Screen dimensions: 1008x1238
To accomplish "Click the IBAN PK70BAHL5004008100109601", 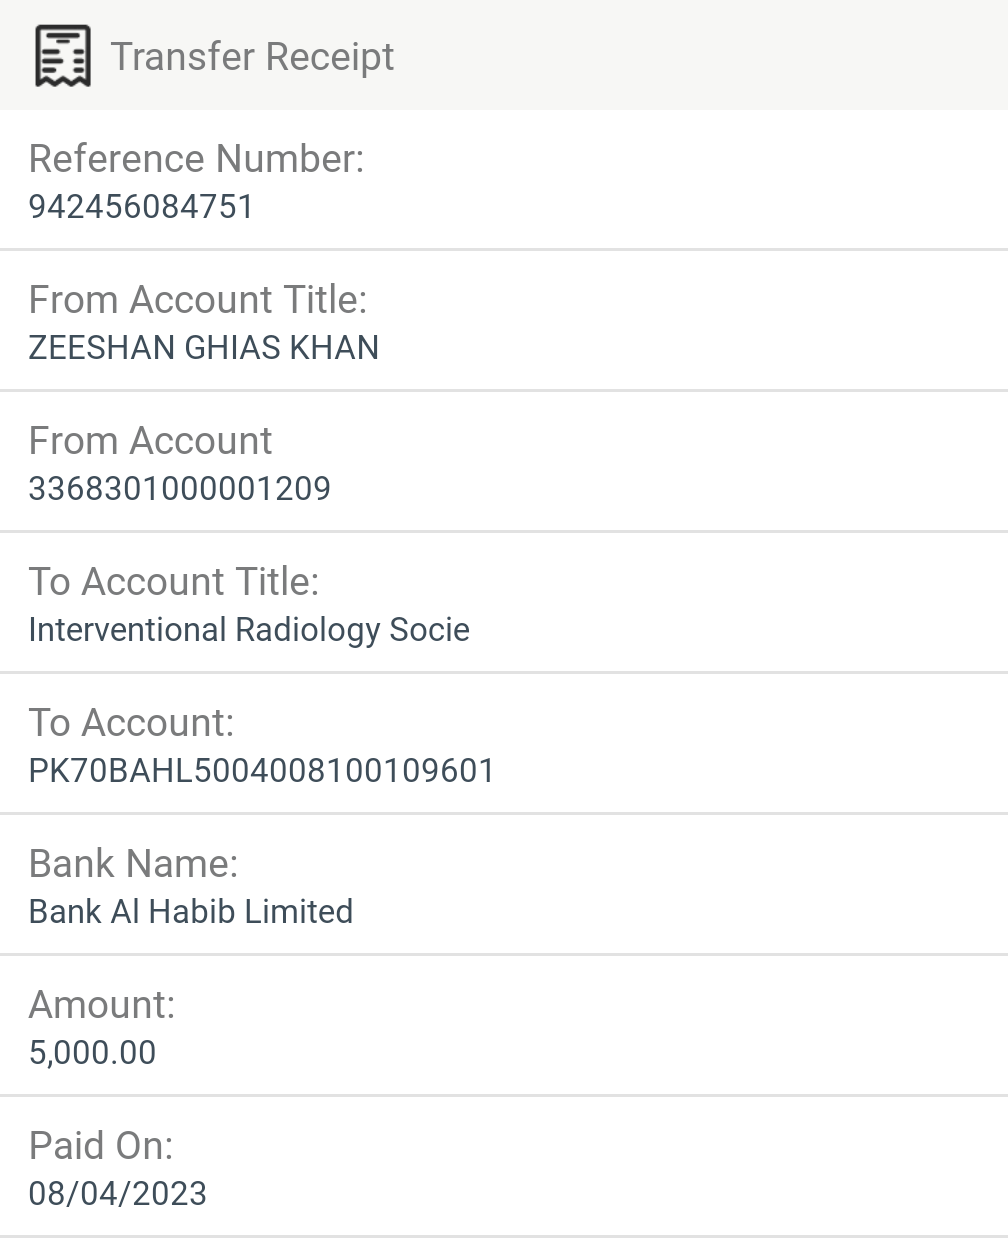I will click(x=261, y=771).
